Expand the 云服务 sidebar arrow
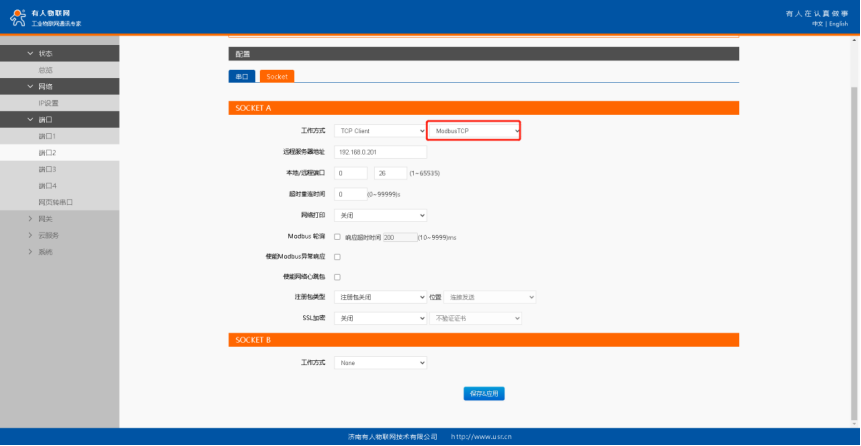This screenshot has height=446, width=861. tap(30, 235)
